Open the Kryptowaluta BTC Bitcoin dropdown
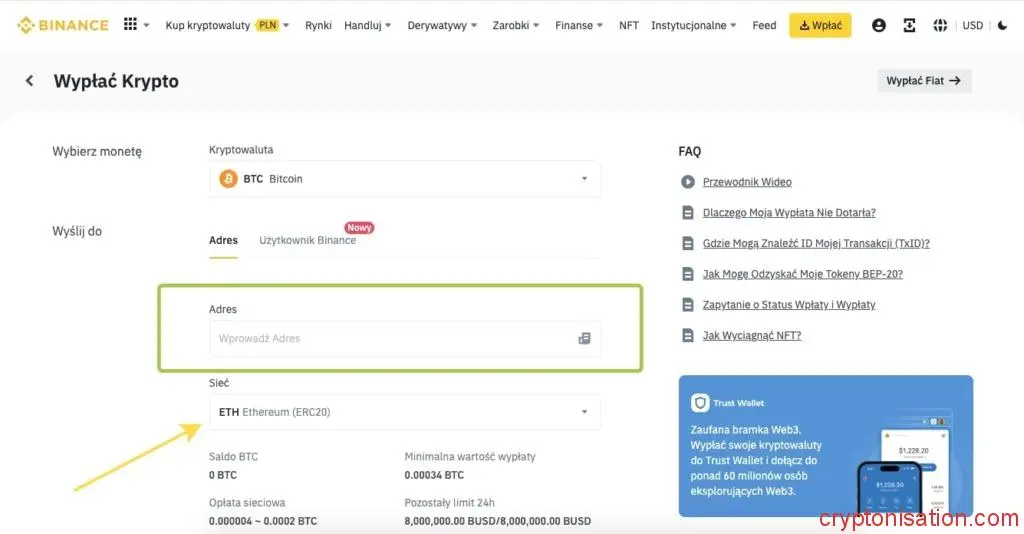This screenshot has width=1024, height=534. pyautogui.click(x=405, y=179)
